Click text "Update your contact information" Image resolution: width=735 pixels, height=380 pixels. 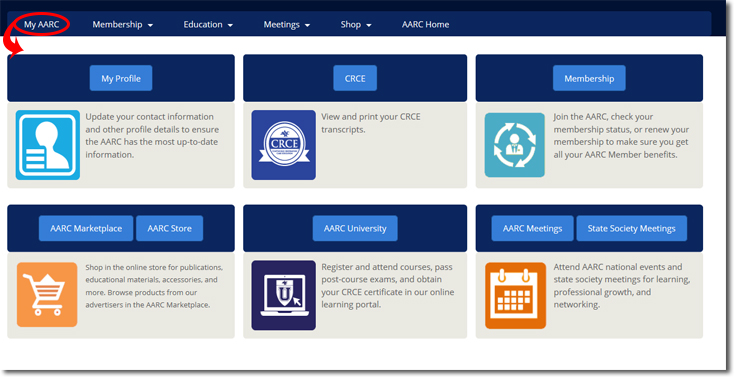(x=150, y=117)
